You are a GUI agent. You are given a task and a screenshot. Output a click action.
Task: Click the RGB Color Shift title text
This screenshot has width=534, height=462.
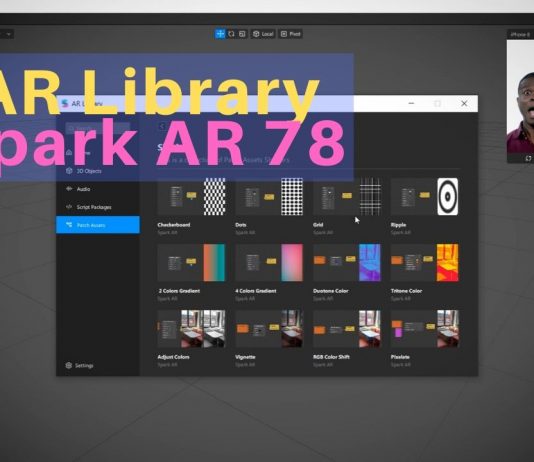click(331, 357)
